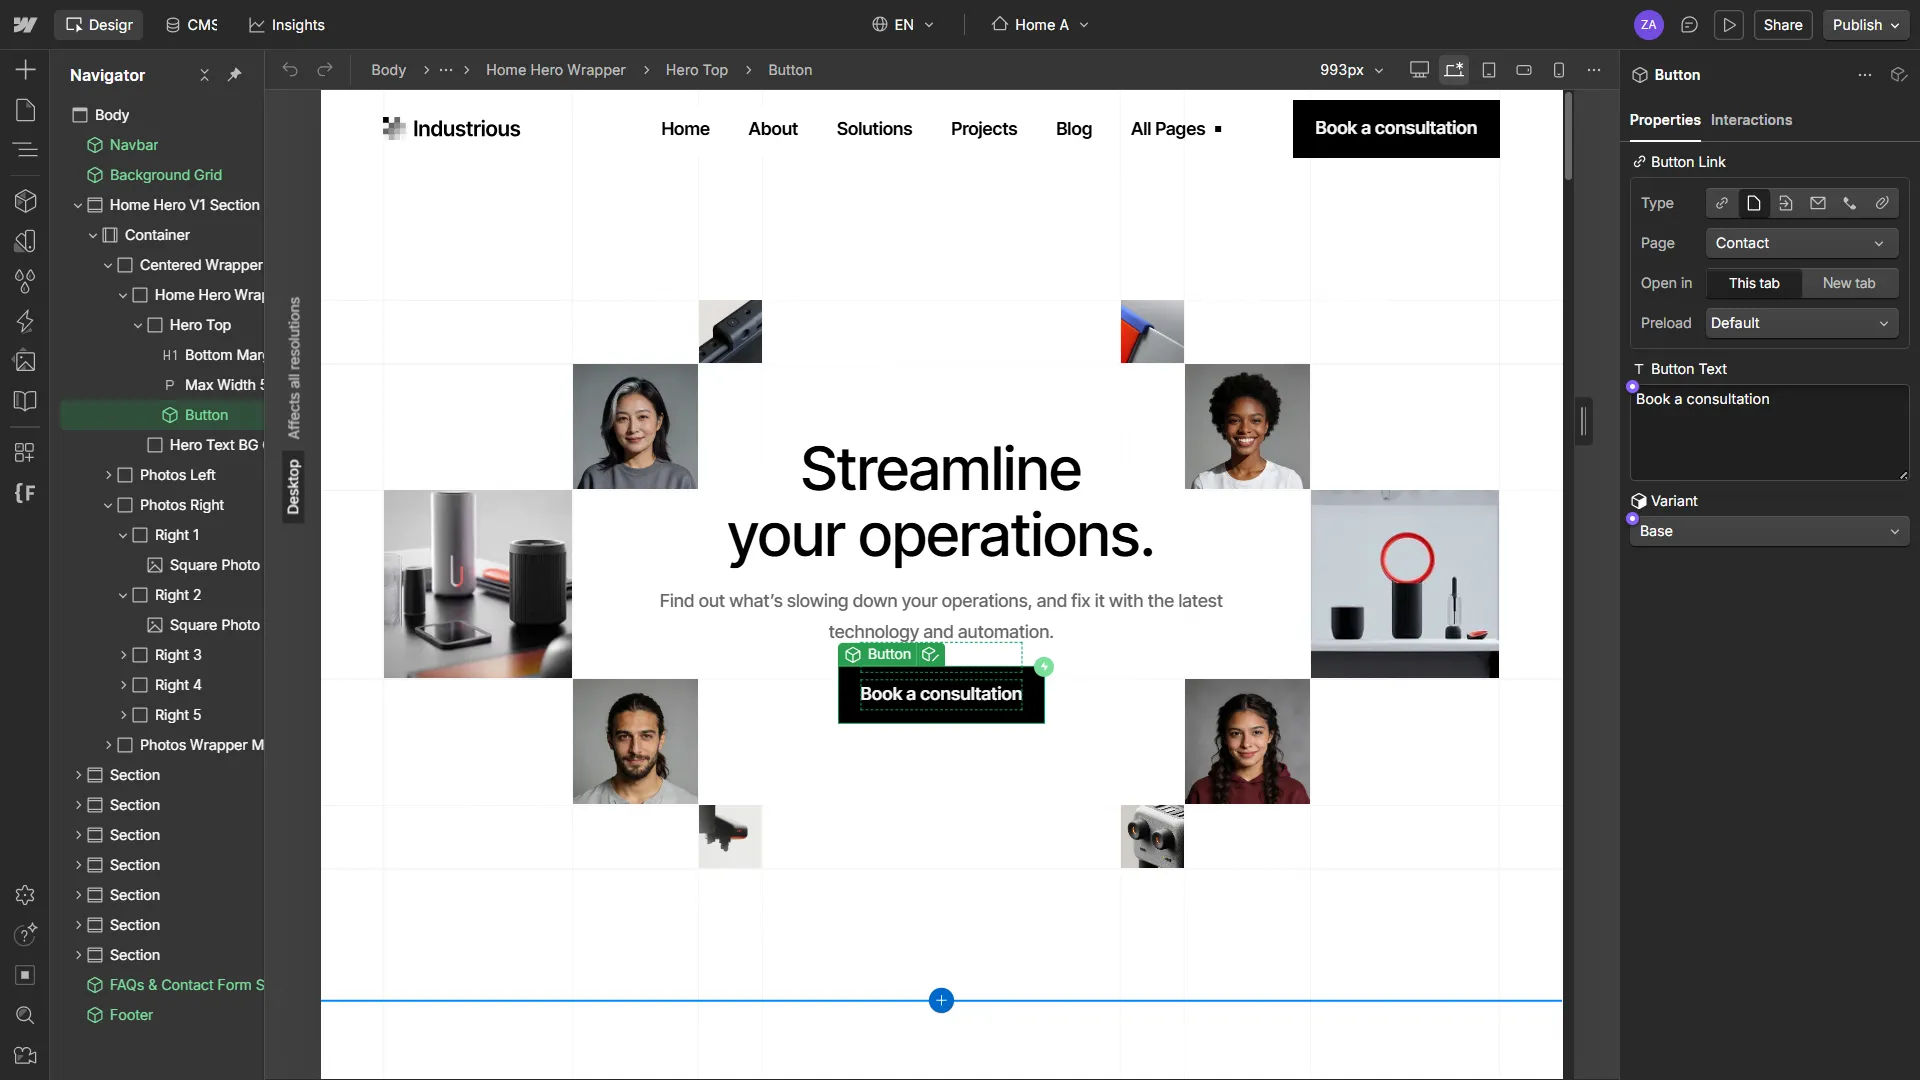Close the Navigator panel

click(204, 75)
